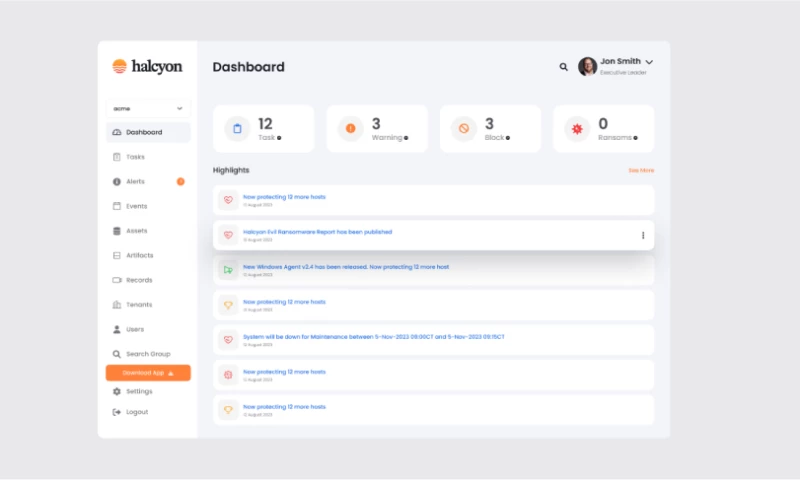Click the See More link
Screen dimensions: 800x480
641,170
